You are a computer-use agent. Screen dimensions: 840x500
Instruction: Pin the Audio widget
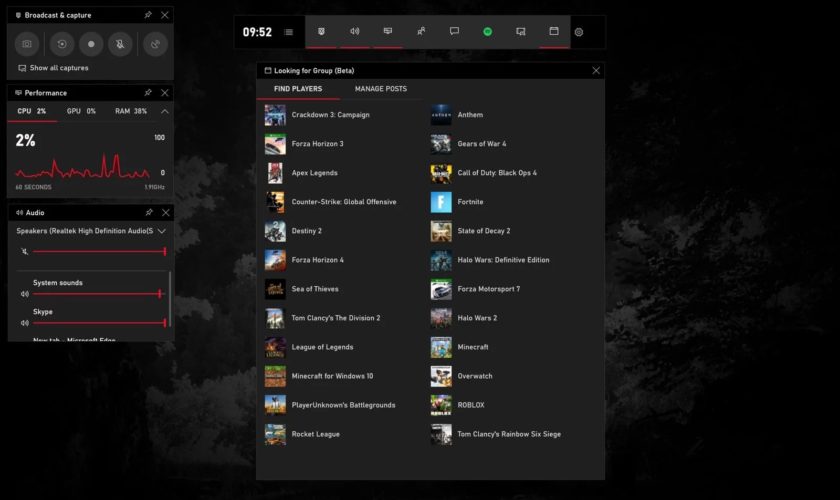[149, 213]
